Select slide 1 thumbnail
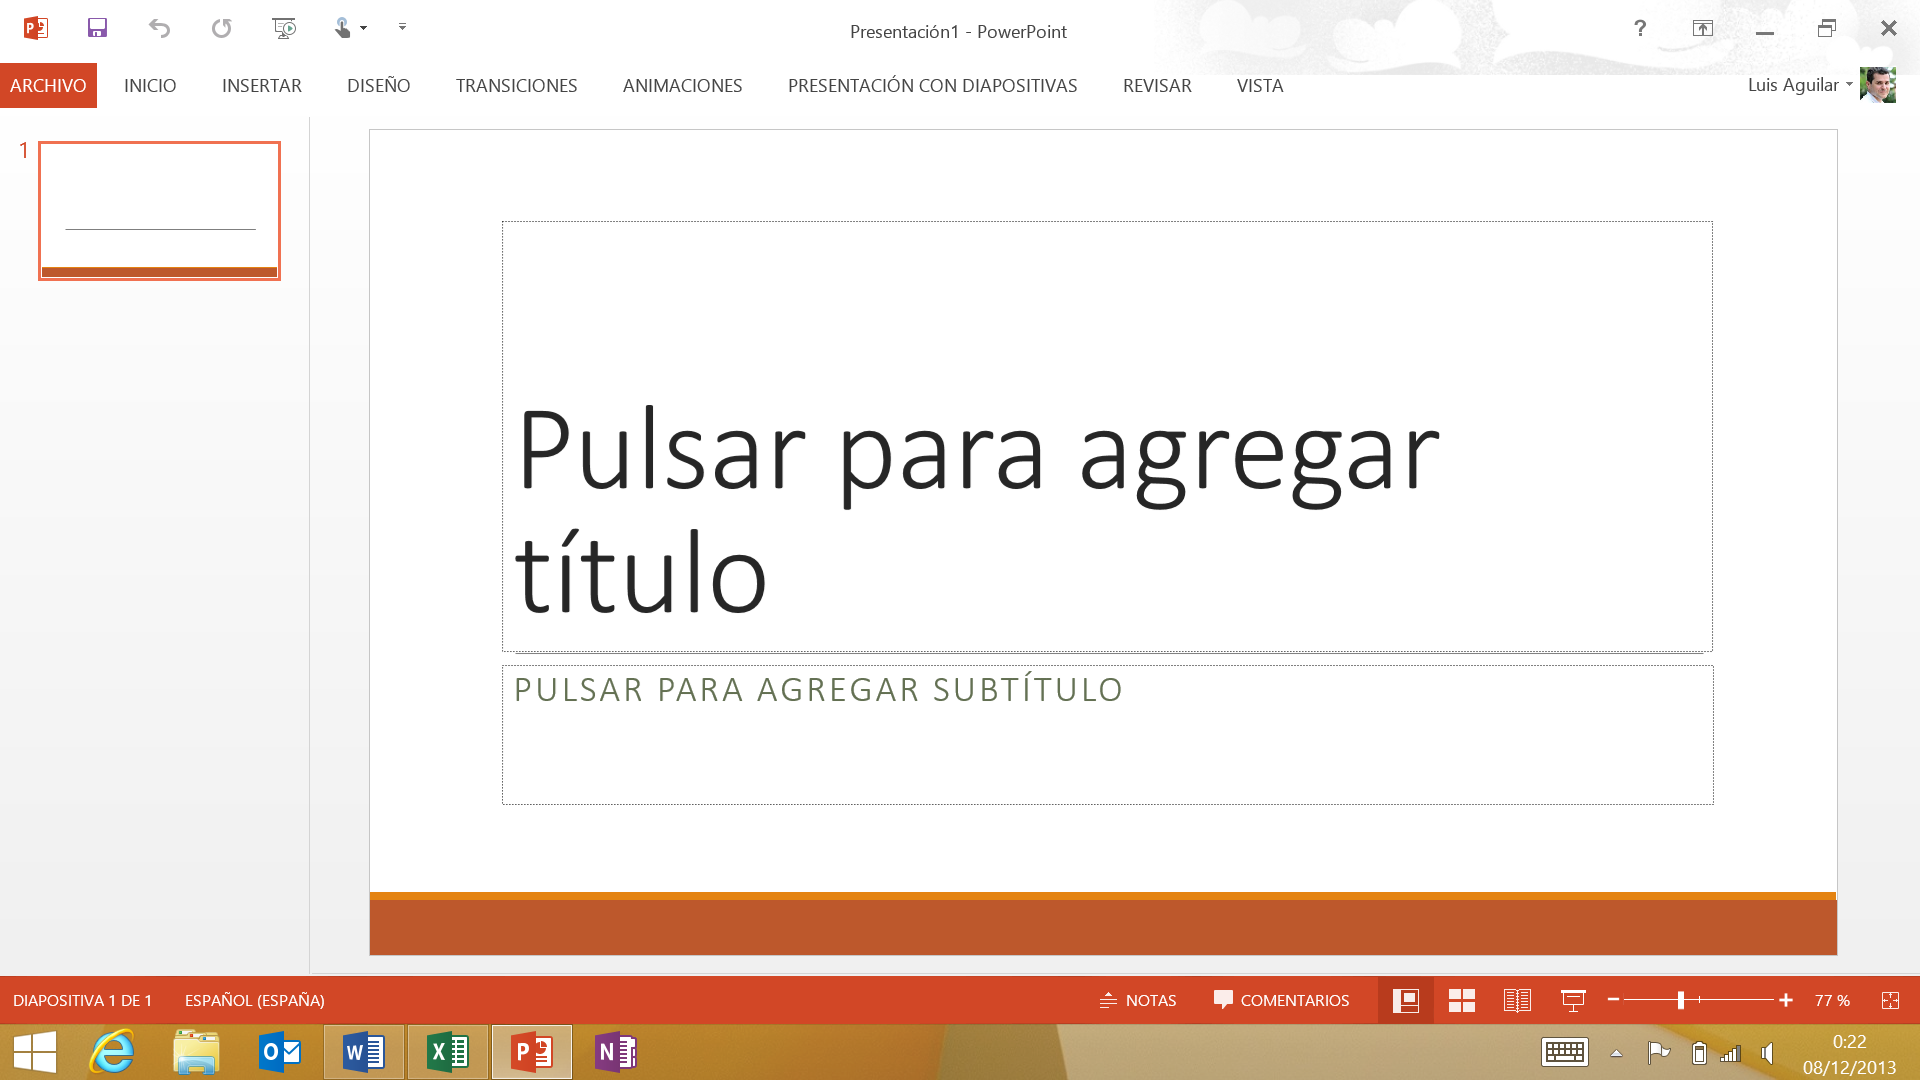 click(x=159, y=210)
